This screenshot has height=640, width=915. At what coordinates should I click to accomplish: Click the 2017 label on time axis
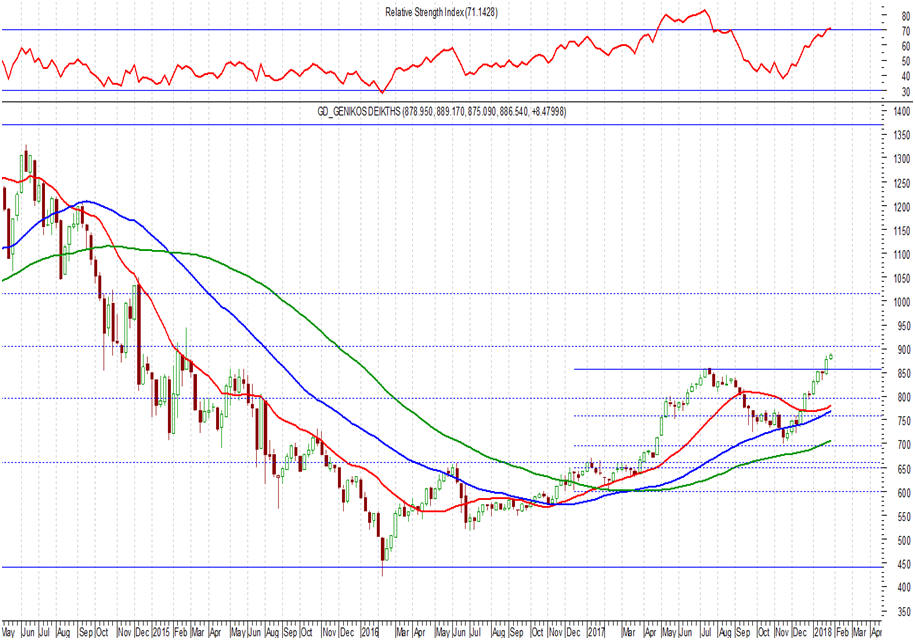(x=596, y=632)
